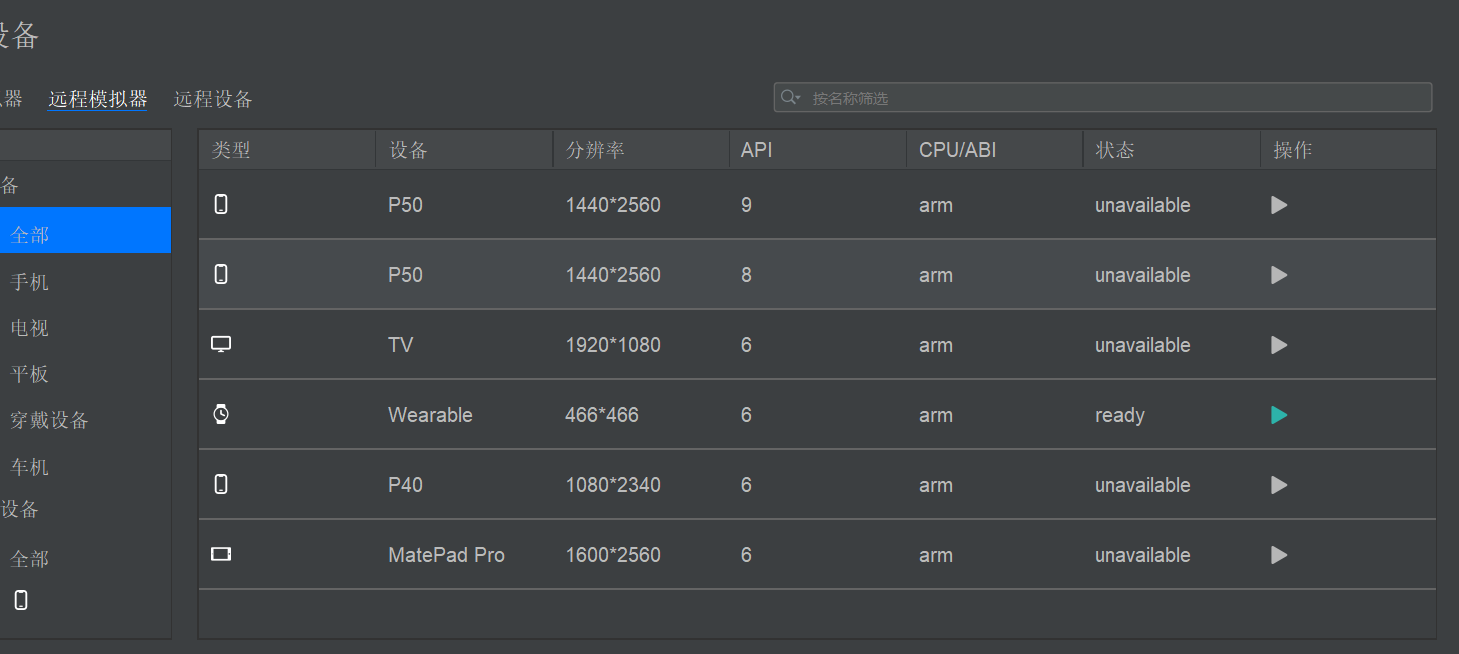1459x654 pixels.
Task: Switch to the 远程设备 tab
Action: [x=213, y=99]
